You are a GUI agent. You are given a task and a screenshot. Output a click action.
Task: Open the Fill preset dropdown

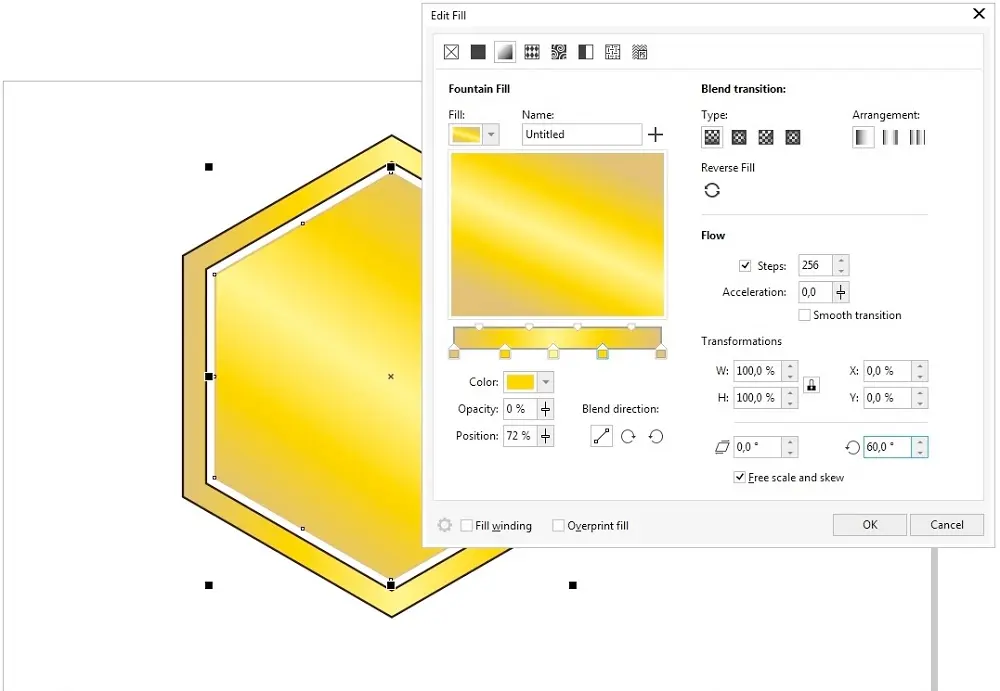[491, 135]
